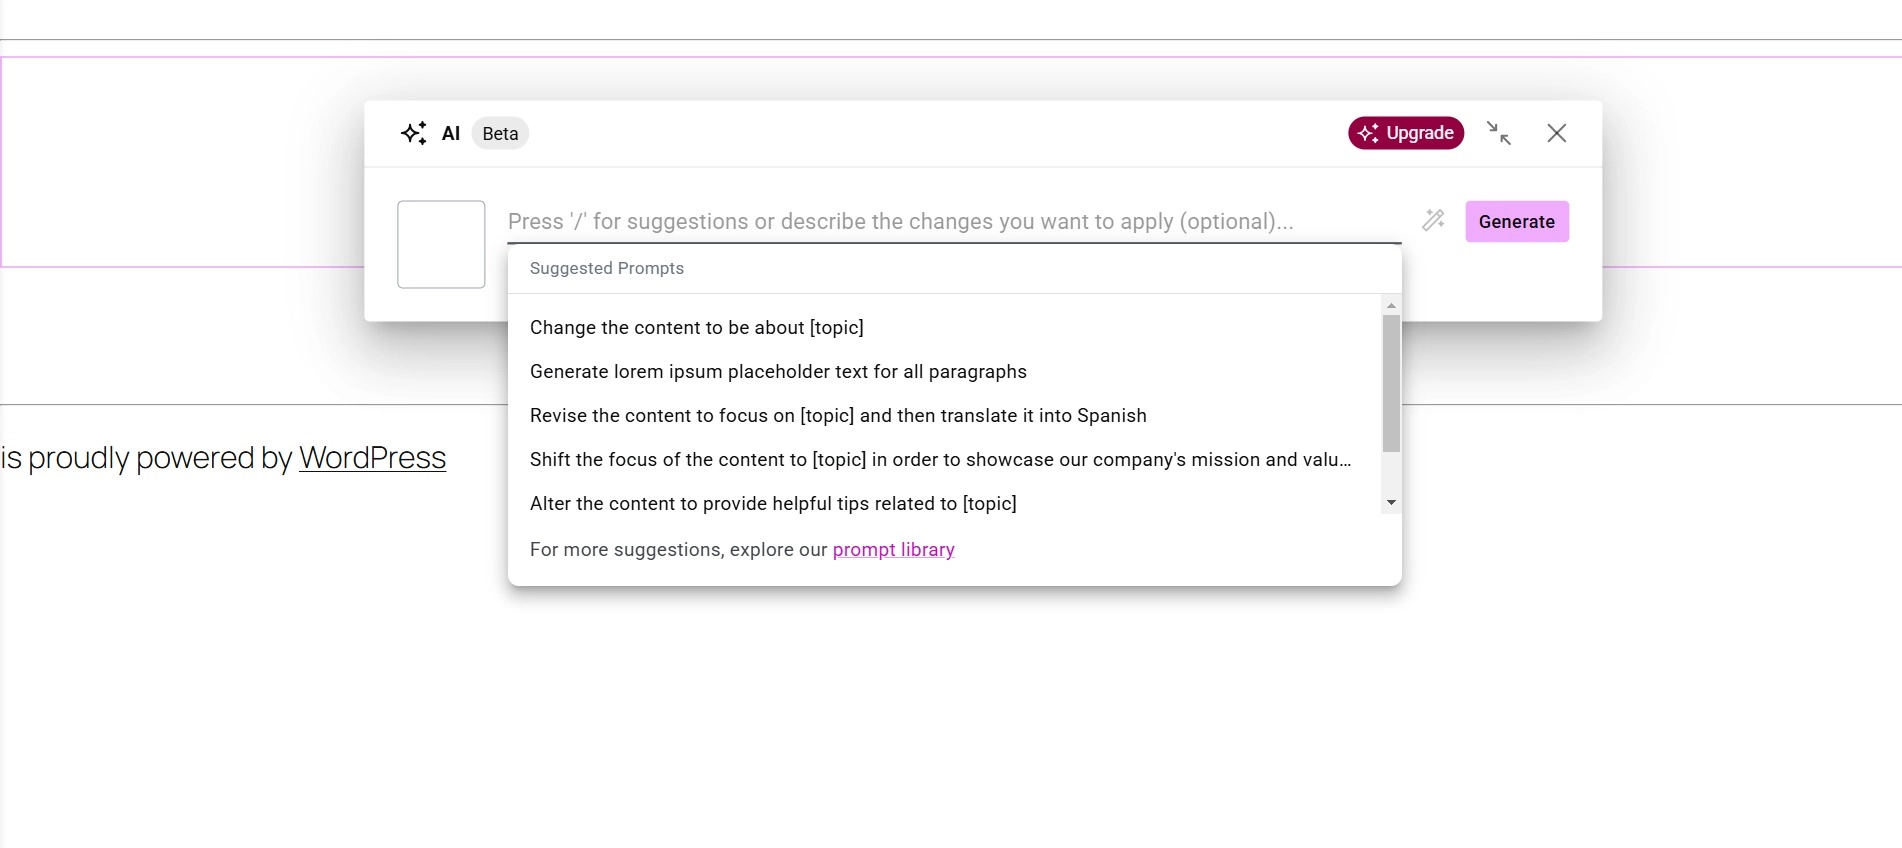Click the magic wand enhance prompt icon

pyautogui.click(x=1433, y=220)
